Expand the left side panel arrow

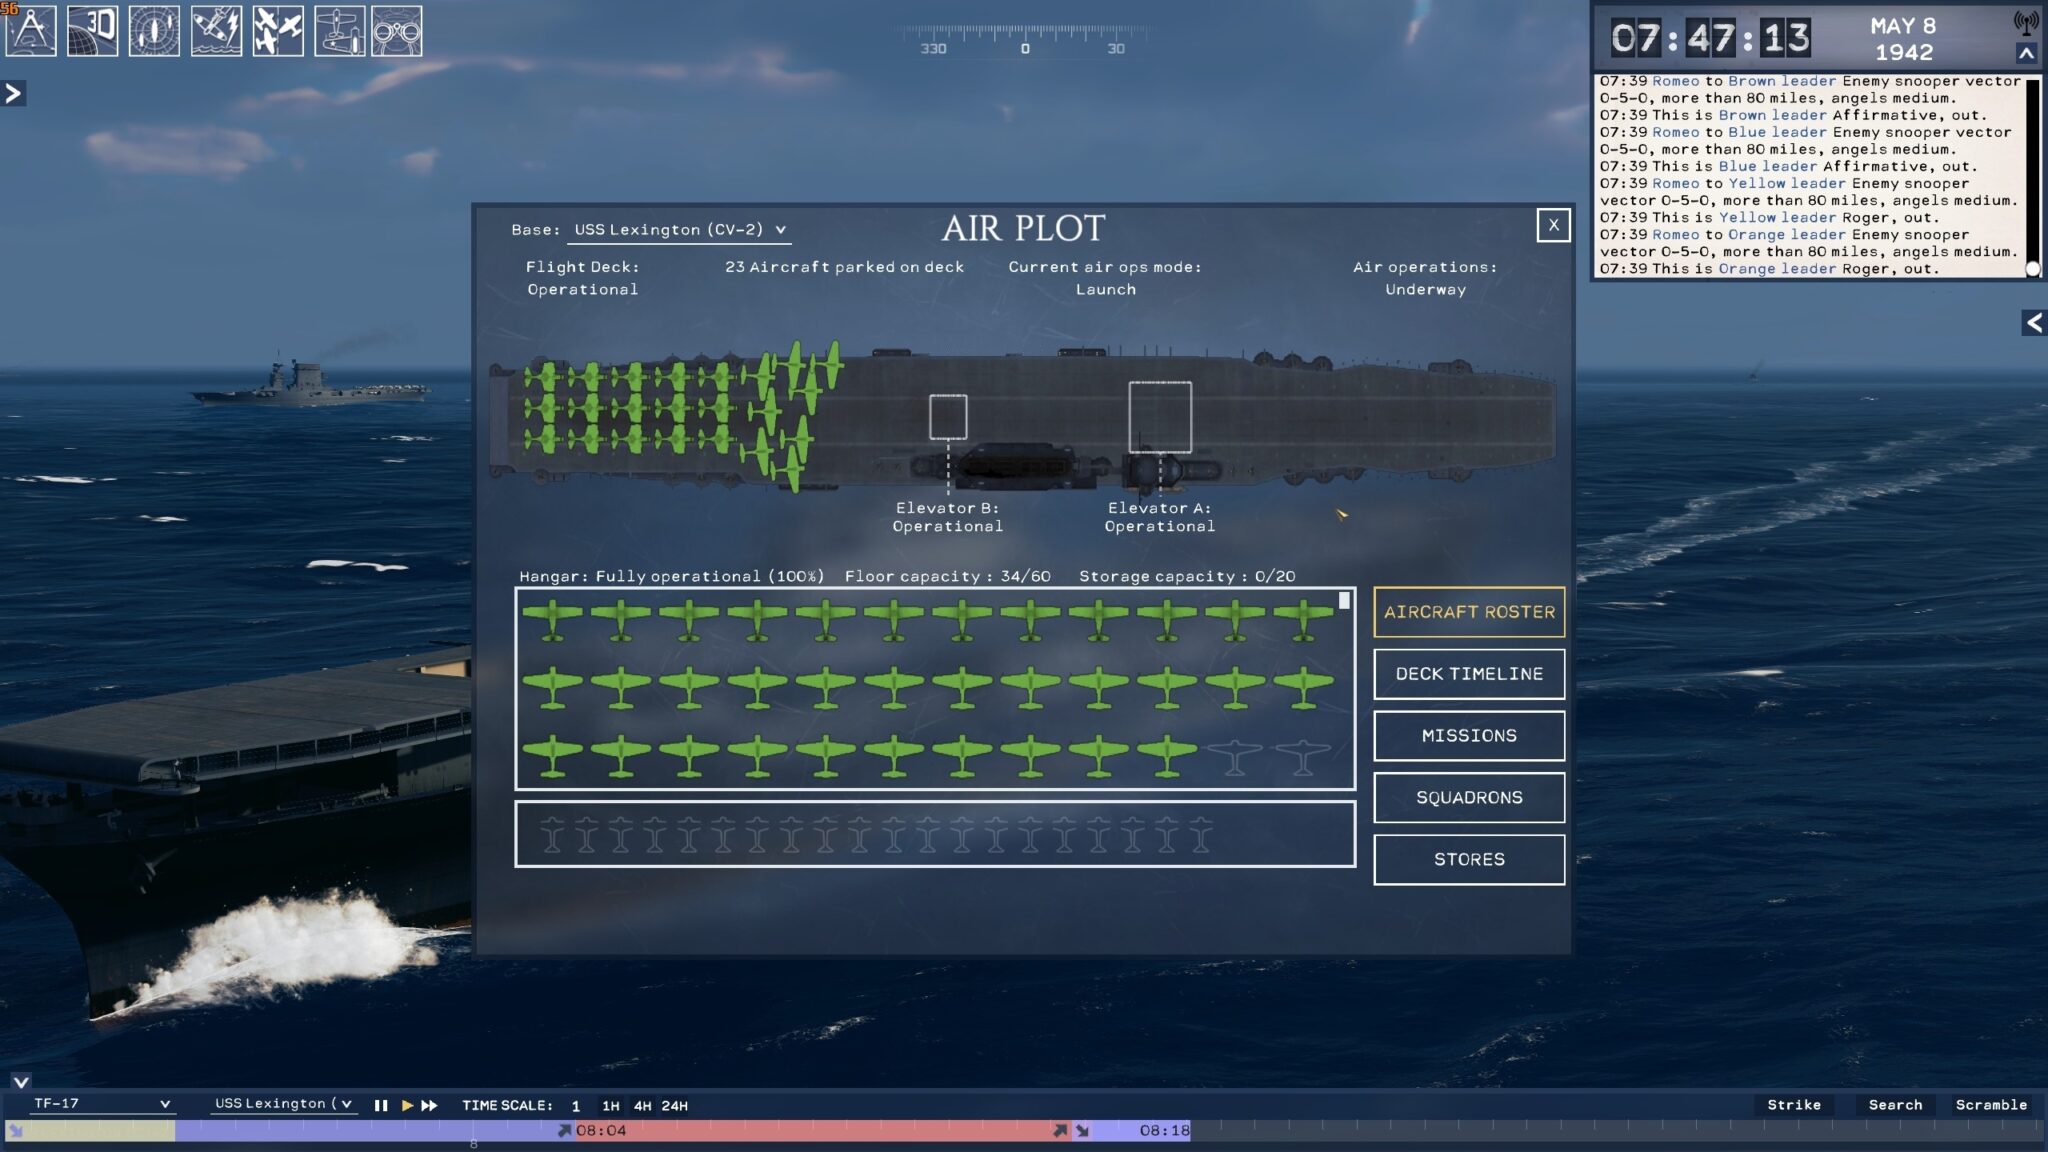coord(13,94)
